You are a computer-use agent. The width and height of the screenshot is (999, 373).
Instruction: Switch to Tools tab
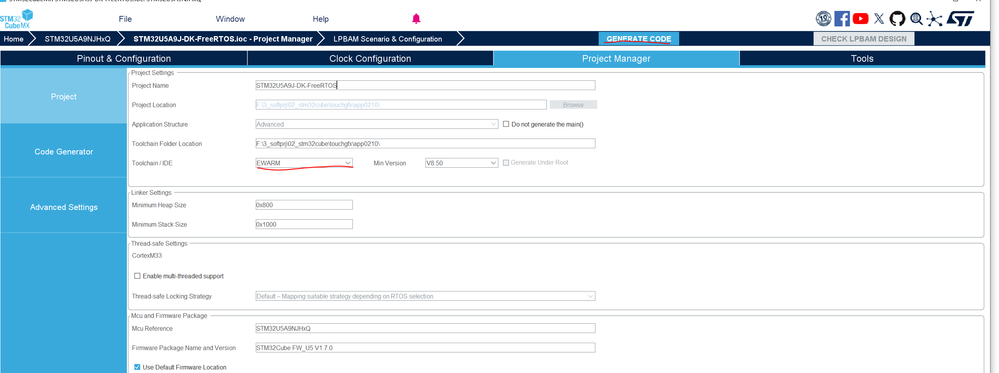862,59
